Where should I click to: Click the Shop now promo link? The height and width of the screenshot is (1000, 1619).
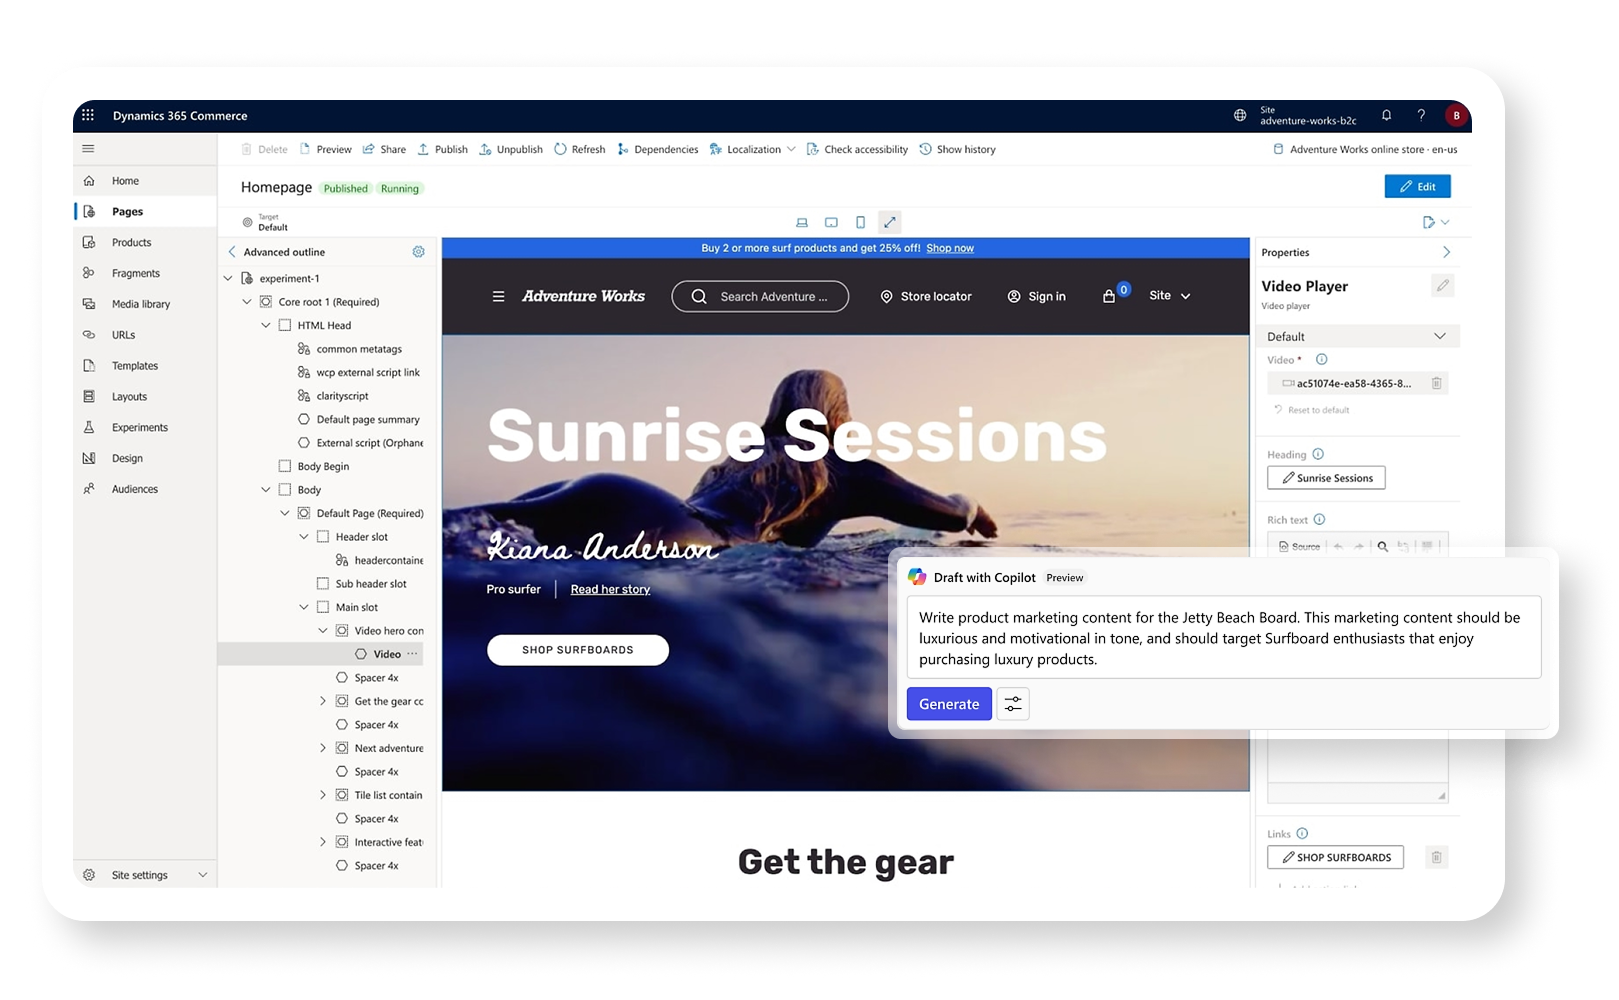click(950, 248)
